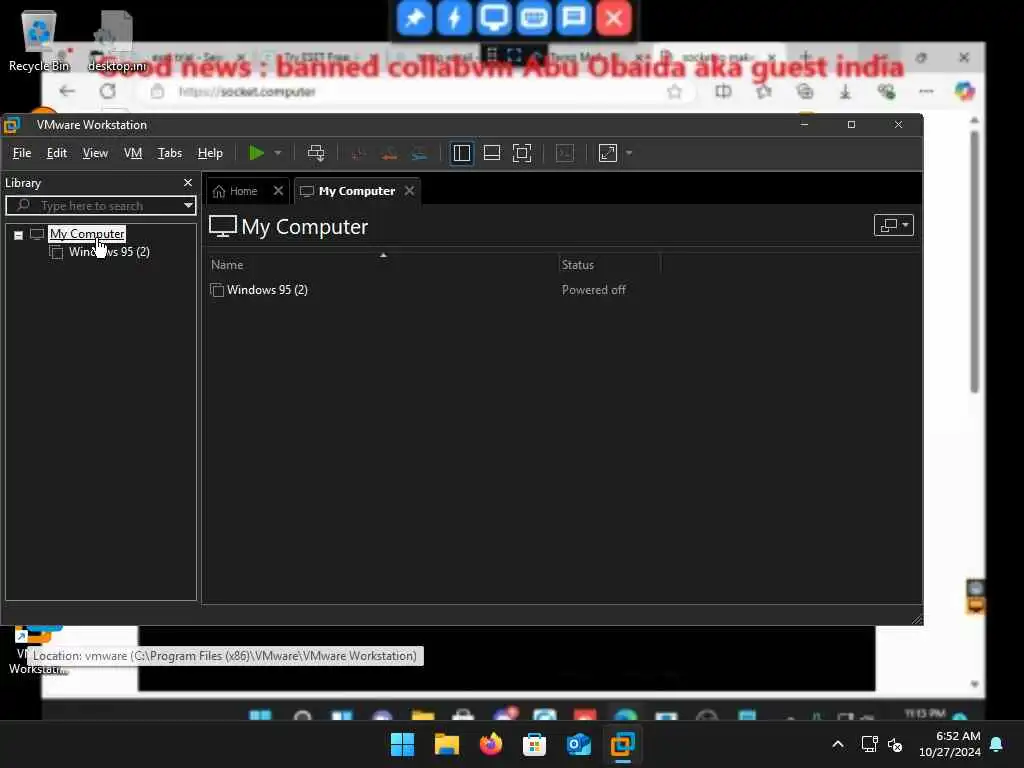Image resolution: width=1024 pixels, height=768 pixels.
Task: Click the monitor icon in remote toolbar
Action: 494,18
